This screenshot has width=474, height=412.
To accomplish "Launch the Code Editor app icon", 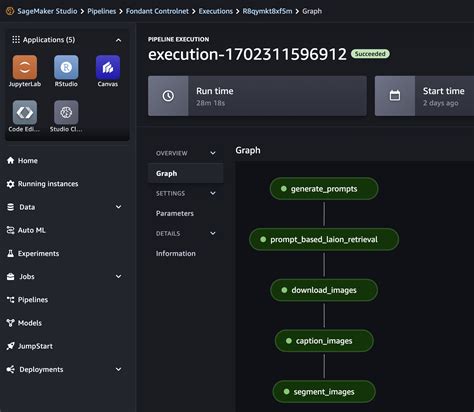I will click(x=25, y=112).
